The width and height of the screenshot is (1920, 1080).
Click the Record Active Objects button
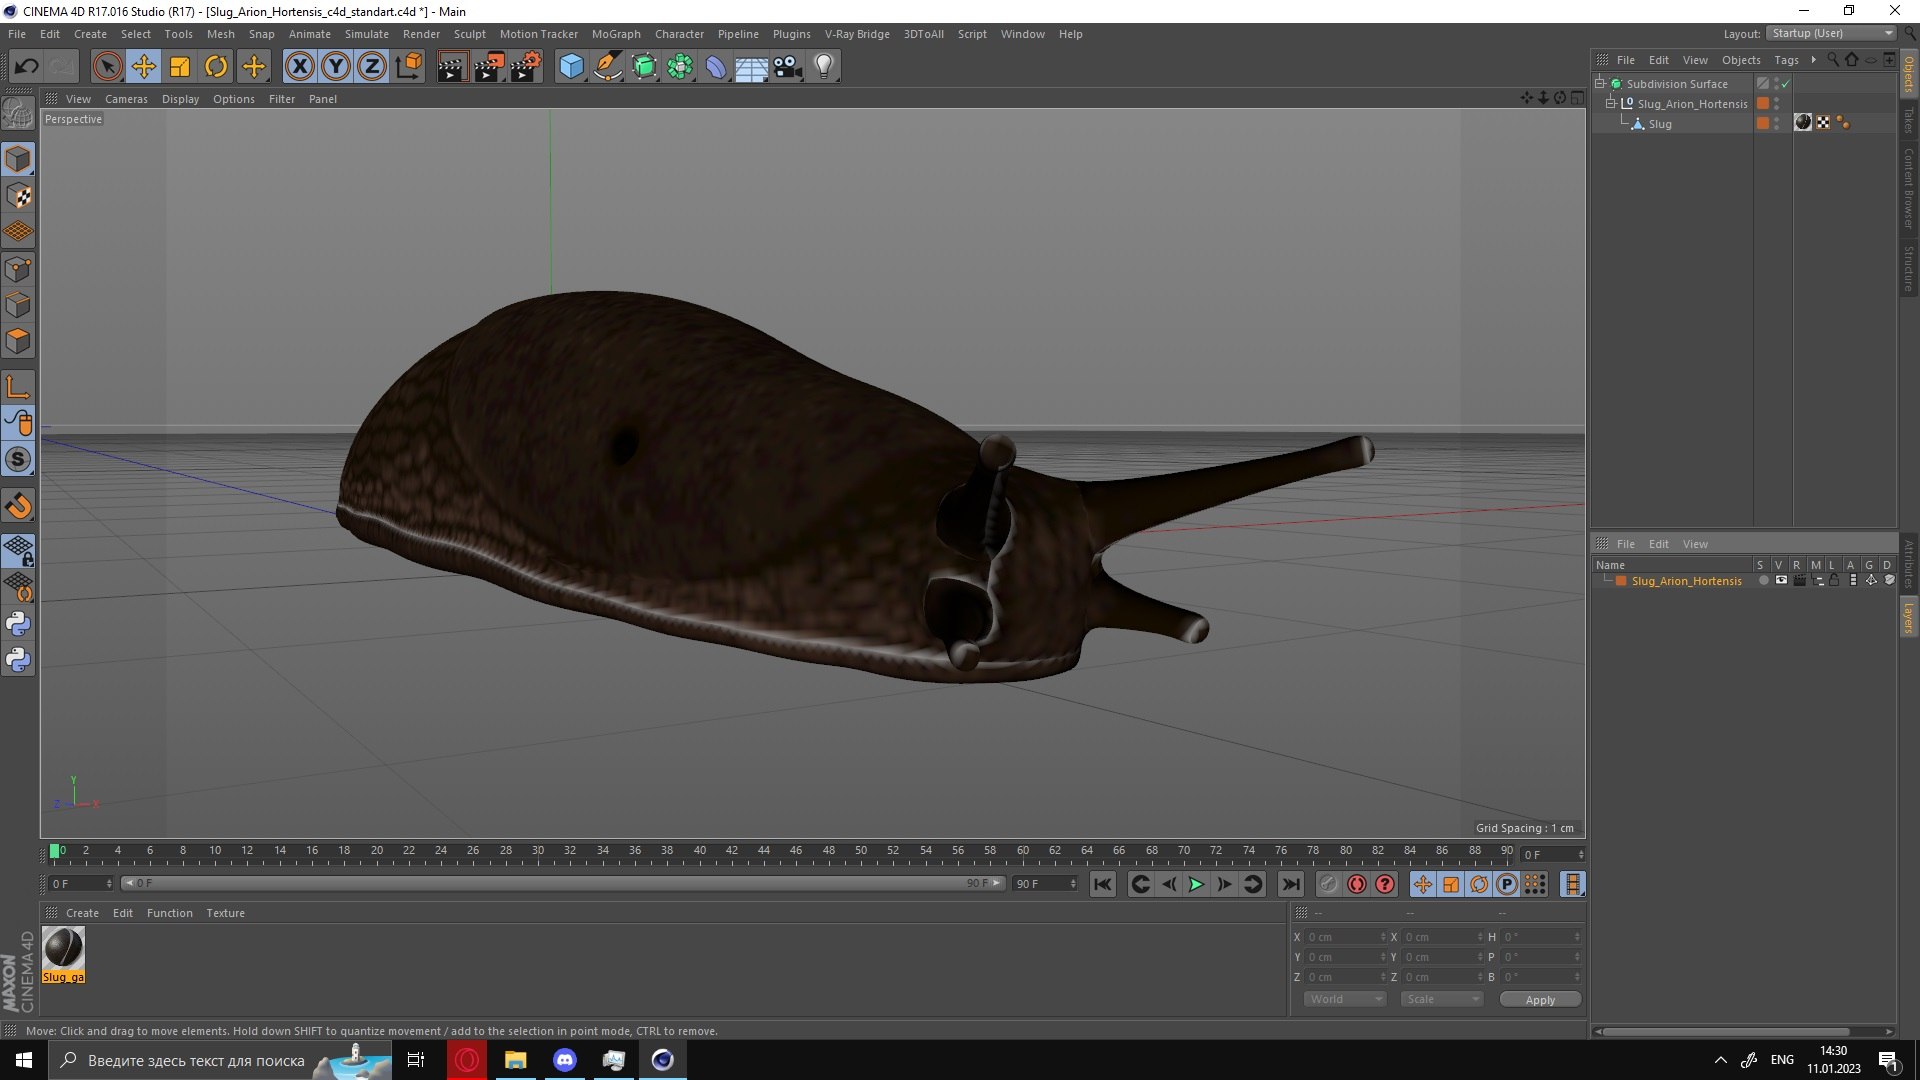pyautogui.click(x=1328, y=884)
